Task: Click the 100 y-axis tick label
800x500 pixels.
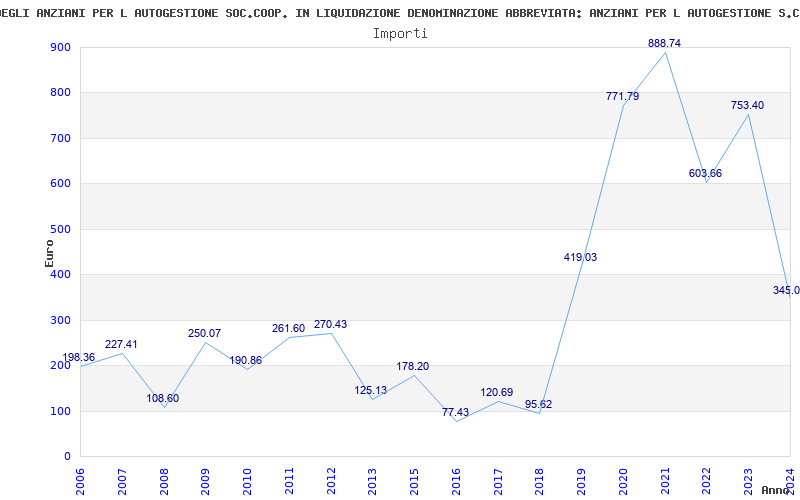Action: pyautogui.click(x=60, y=411)
